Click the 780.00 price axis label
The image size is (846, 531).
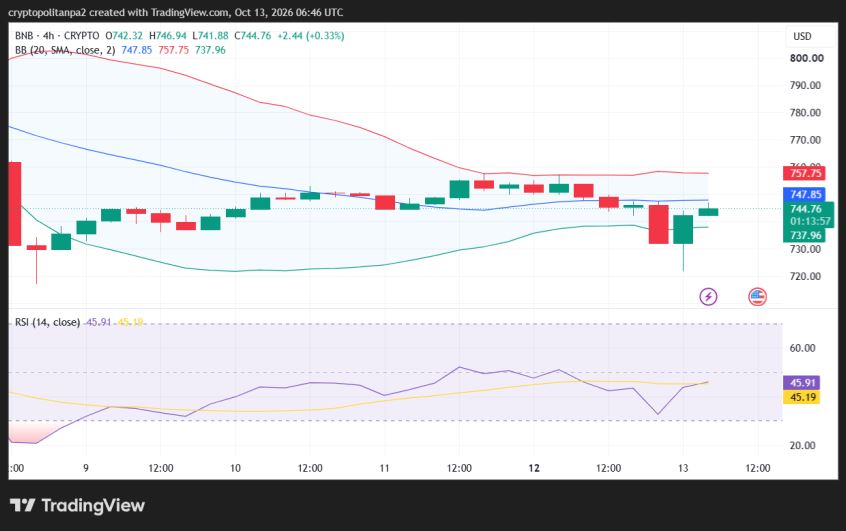[806, 113]
